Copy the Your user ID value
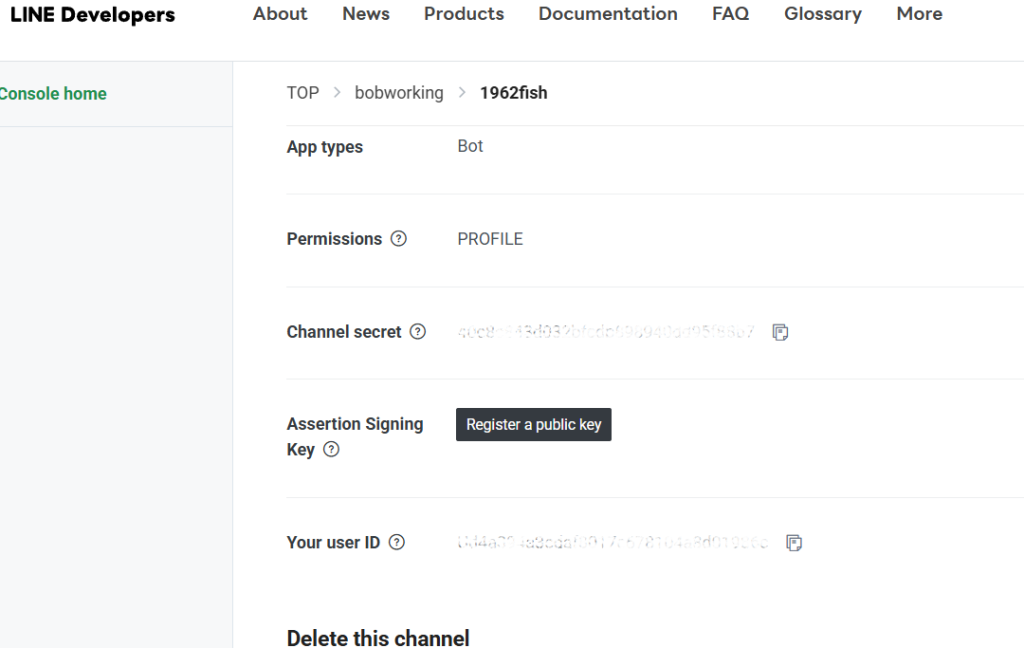 (x=793, y=543)
